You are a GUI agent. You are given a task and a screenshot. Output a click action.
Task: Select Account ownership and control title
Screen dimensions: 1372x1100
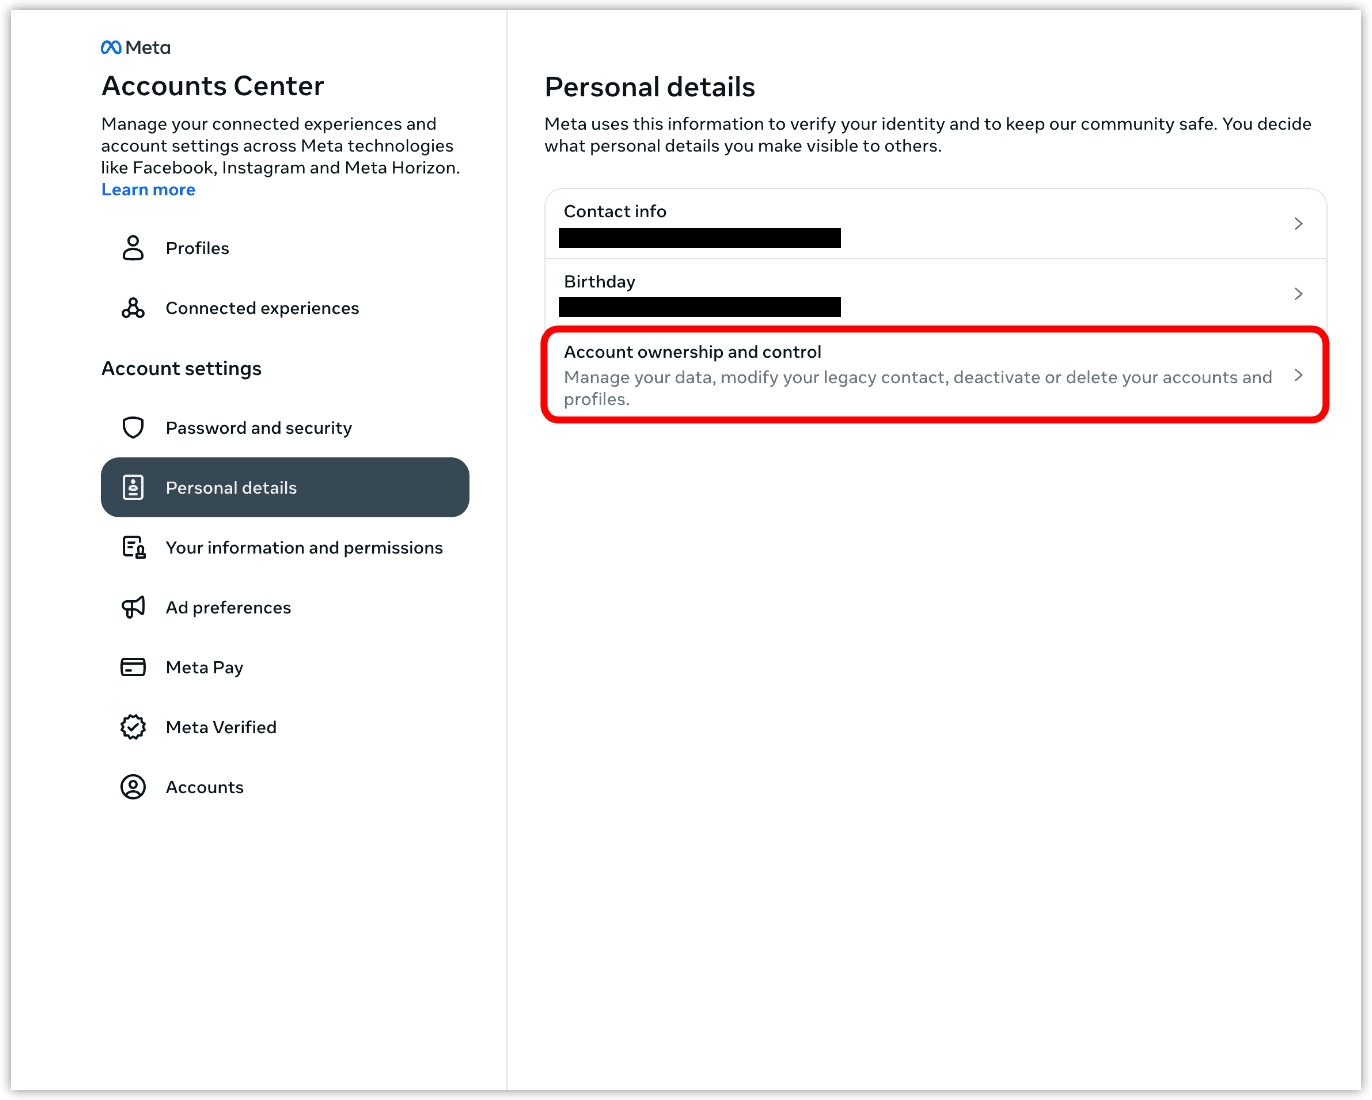(x=692, y=352)
